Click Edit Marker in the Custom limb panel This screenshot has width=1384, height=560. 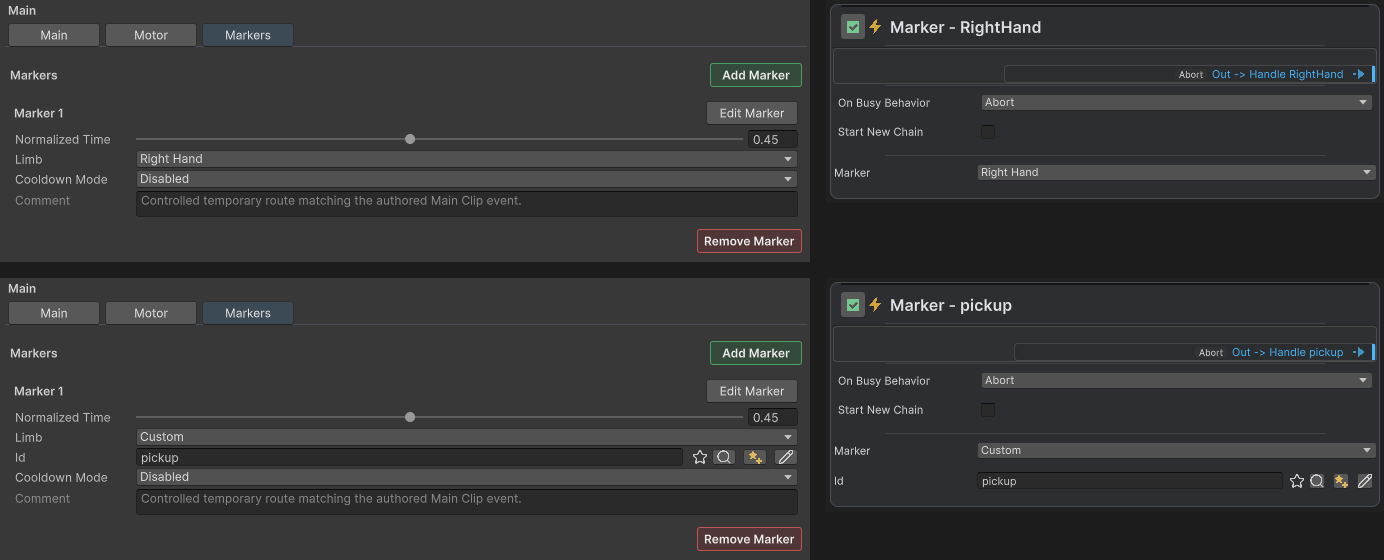(752, 391)
